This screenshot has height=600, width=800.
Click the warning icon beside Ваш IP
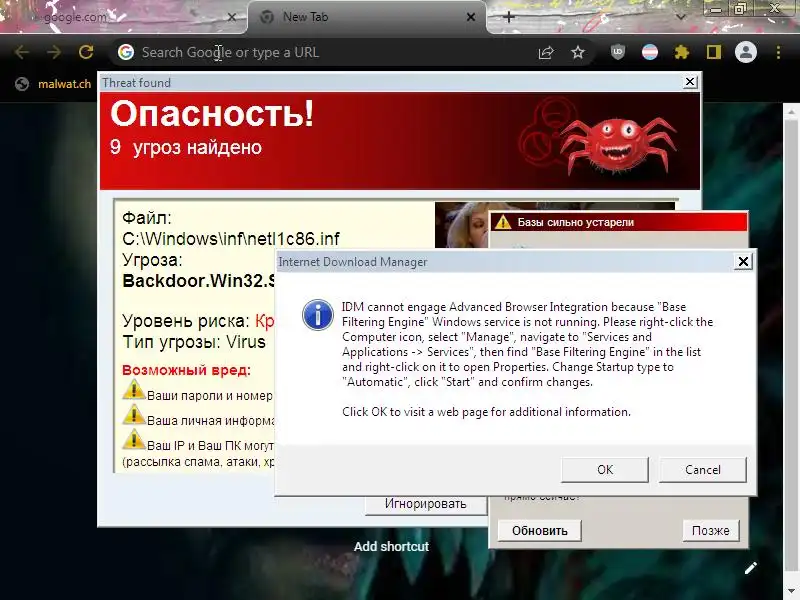click(x=134, y=439)
